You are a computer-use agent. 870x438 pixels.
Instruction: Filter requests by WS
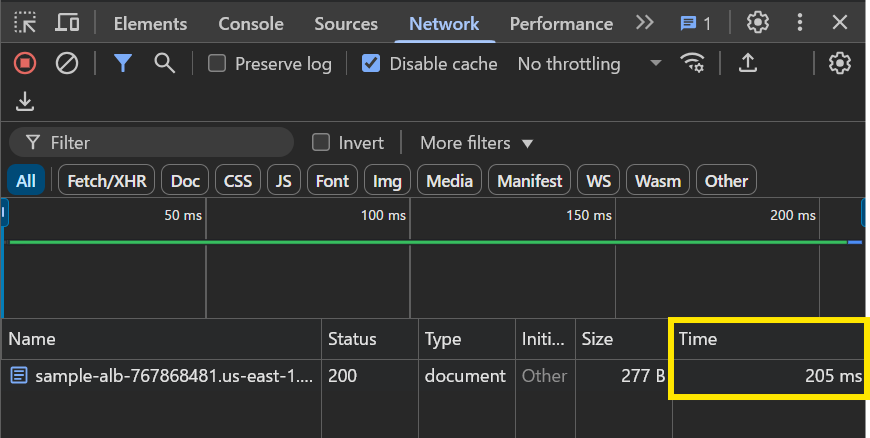[598, 180]
